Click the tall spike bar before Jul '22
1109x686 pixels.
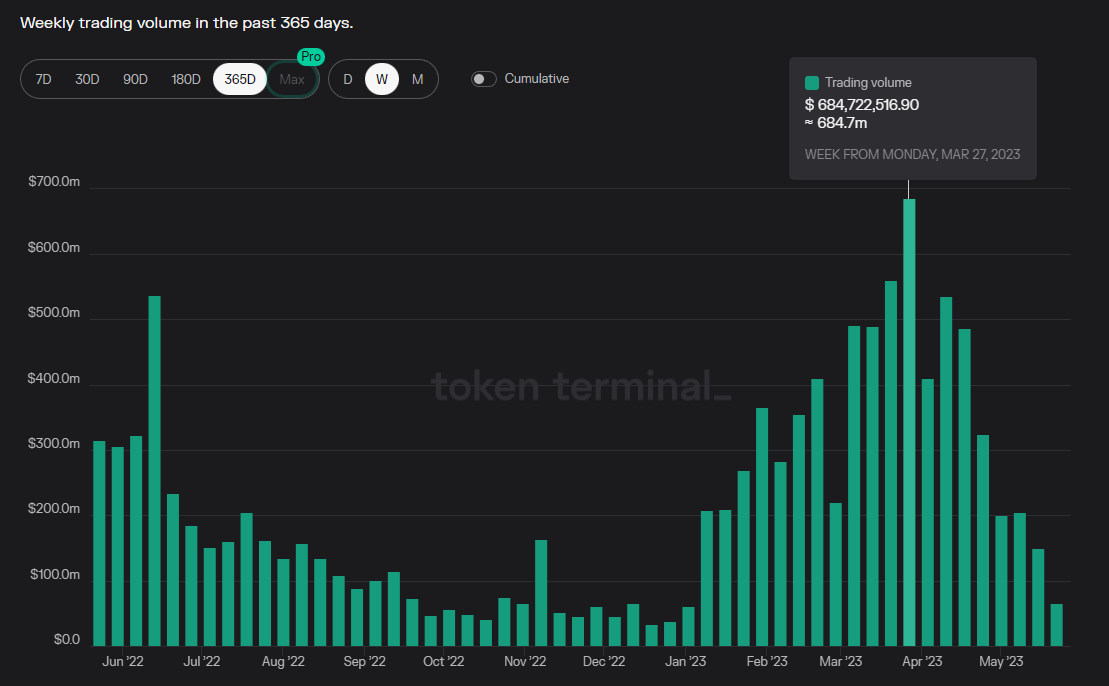tap(154, 470)
